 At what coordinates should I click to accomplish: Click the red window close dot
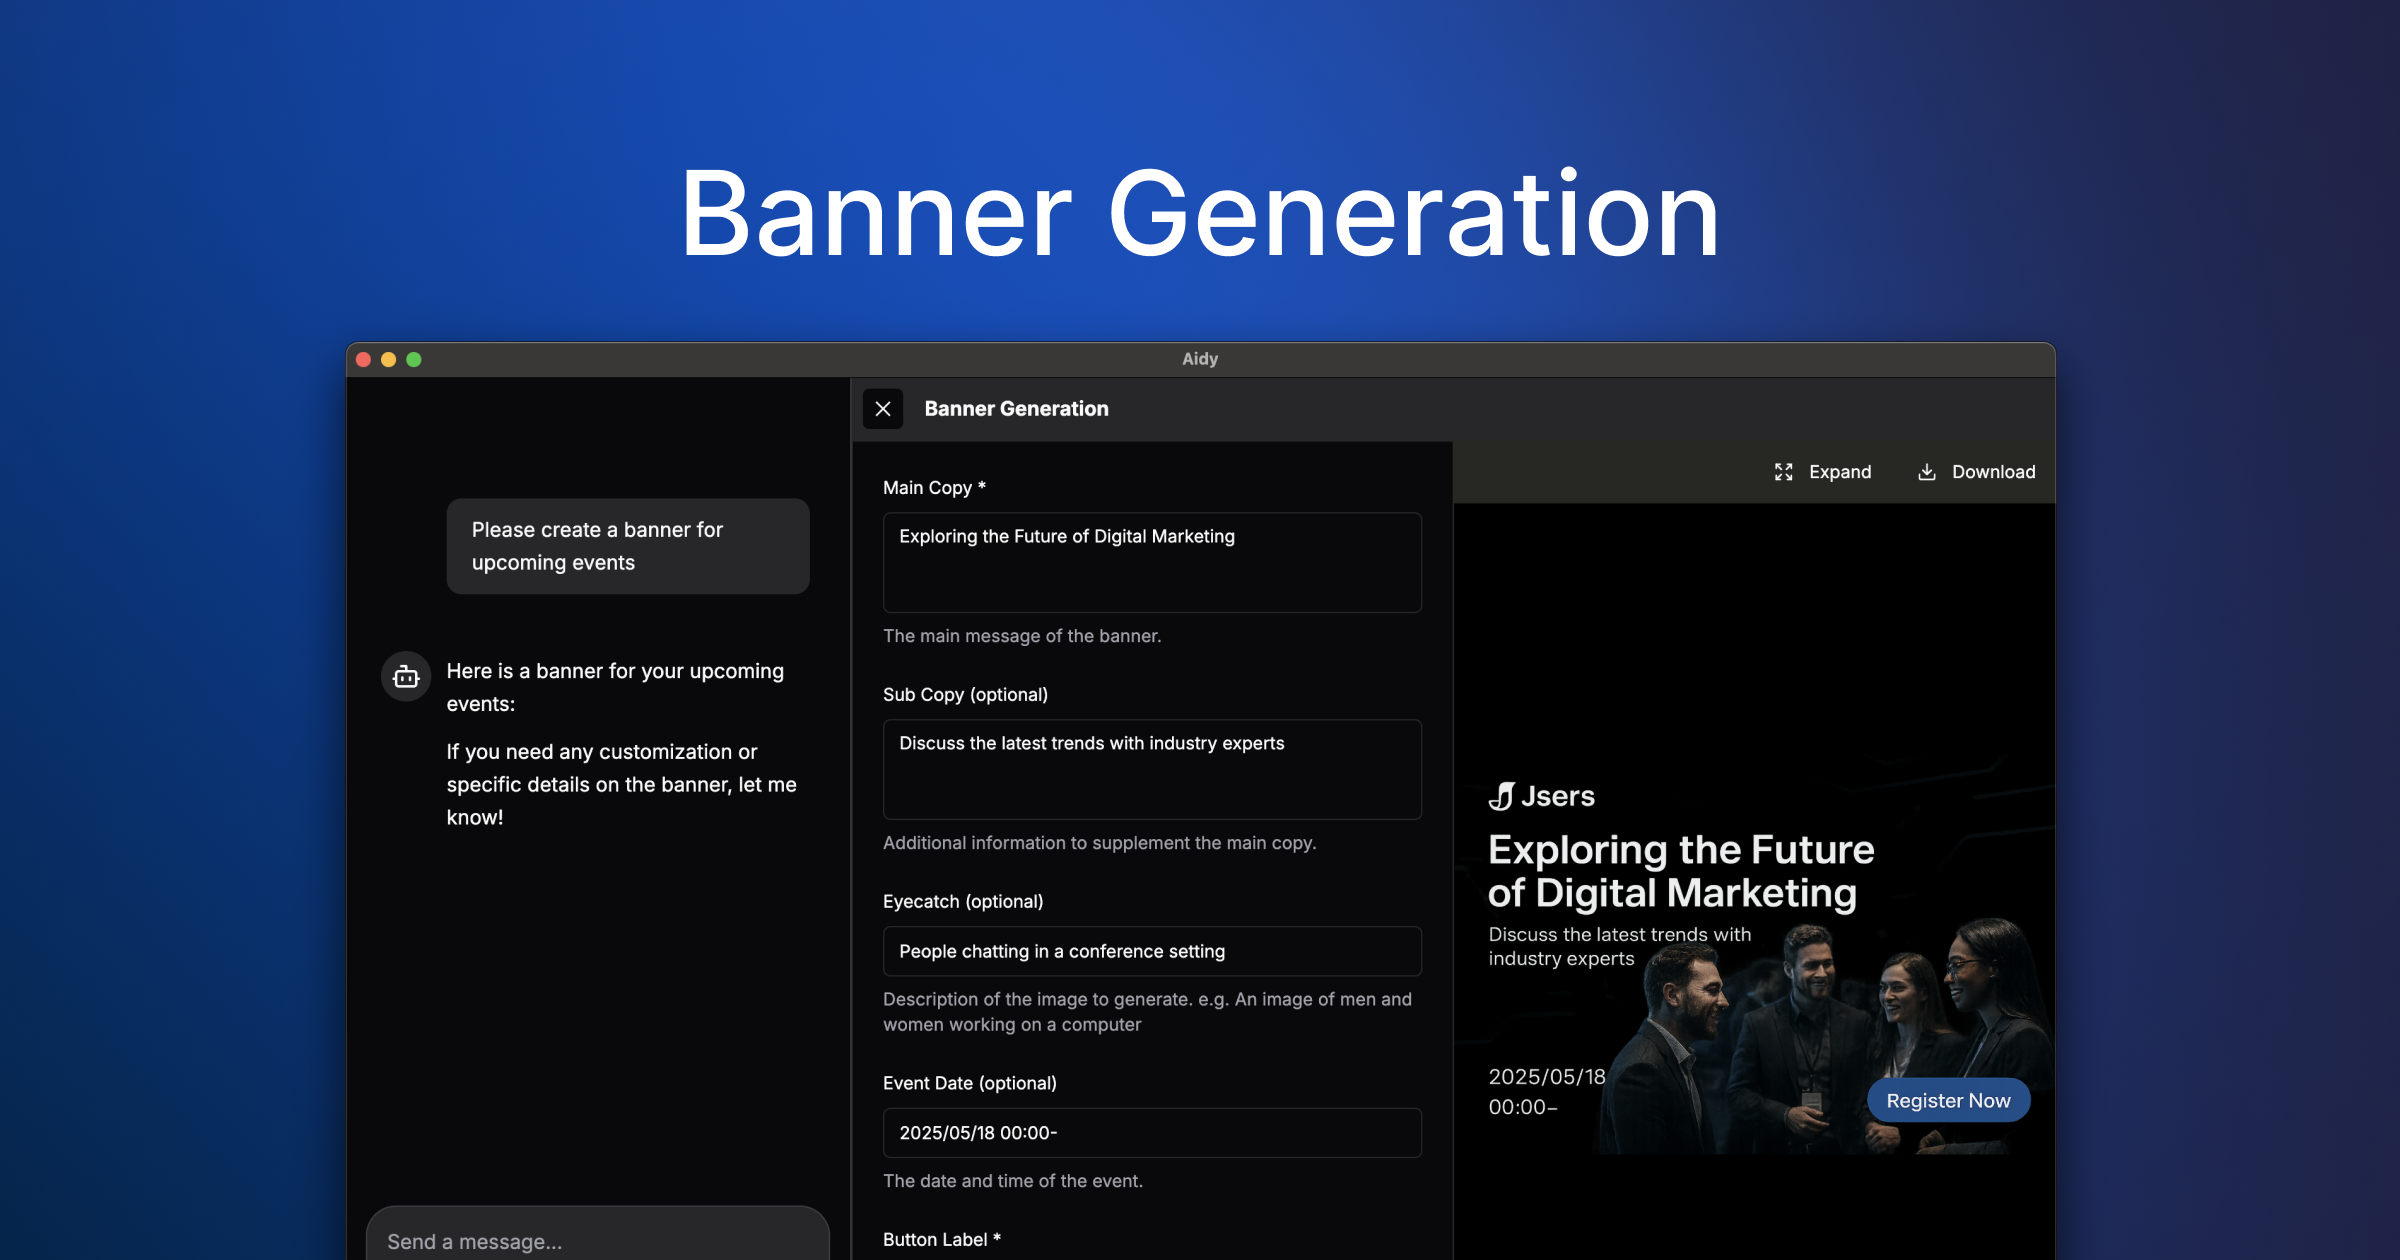click(364, 360)
